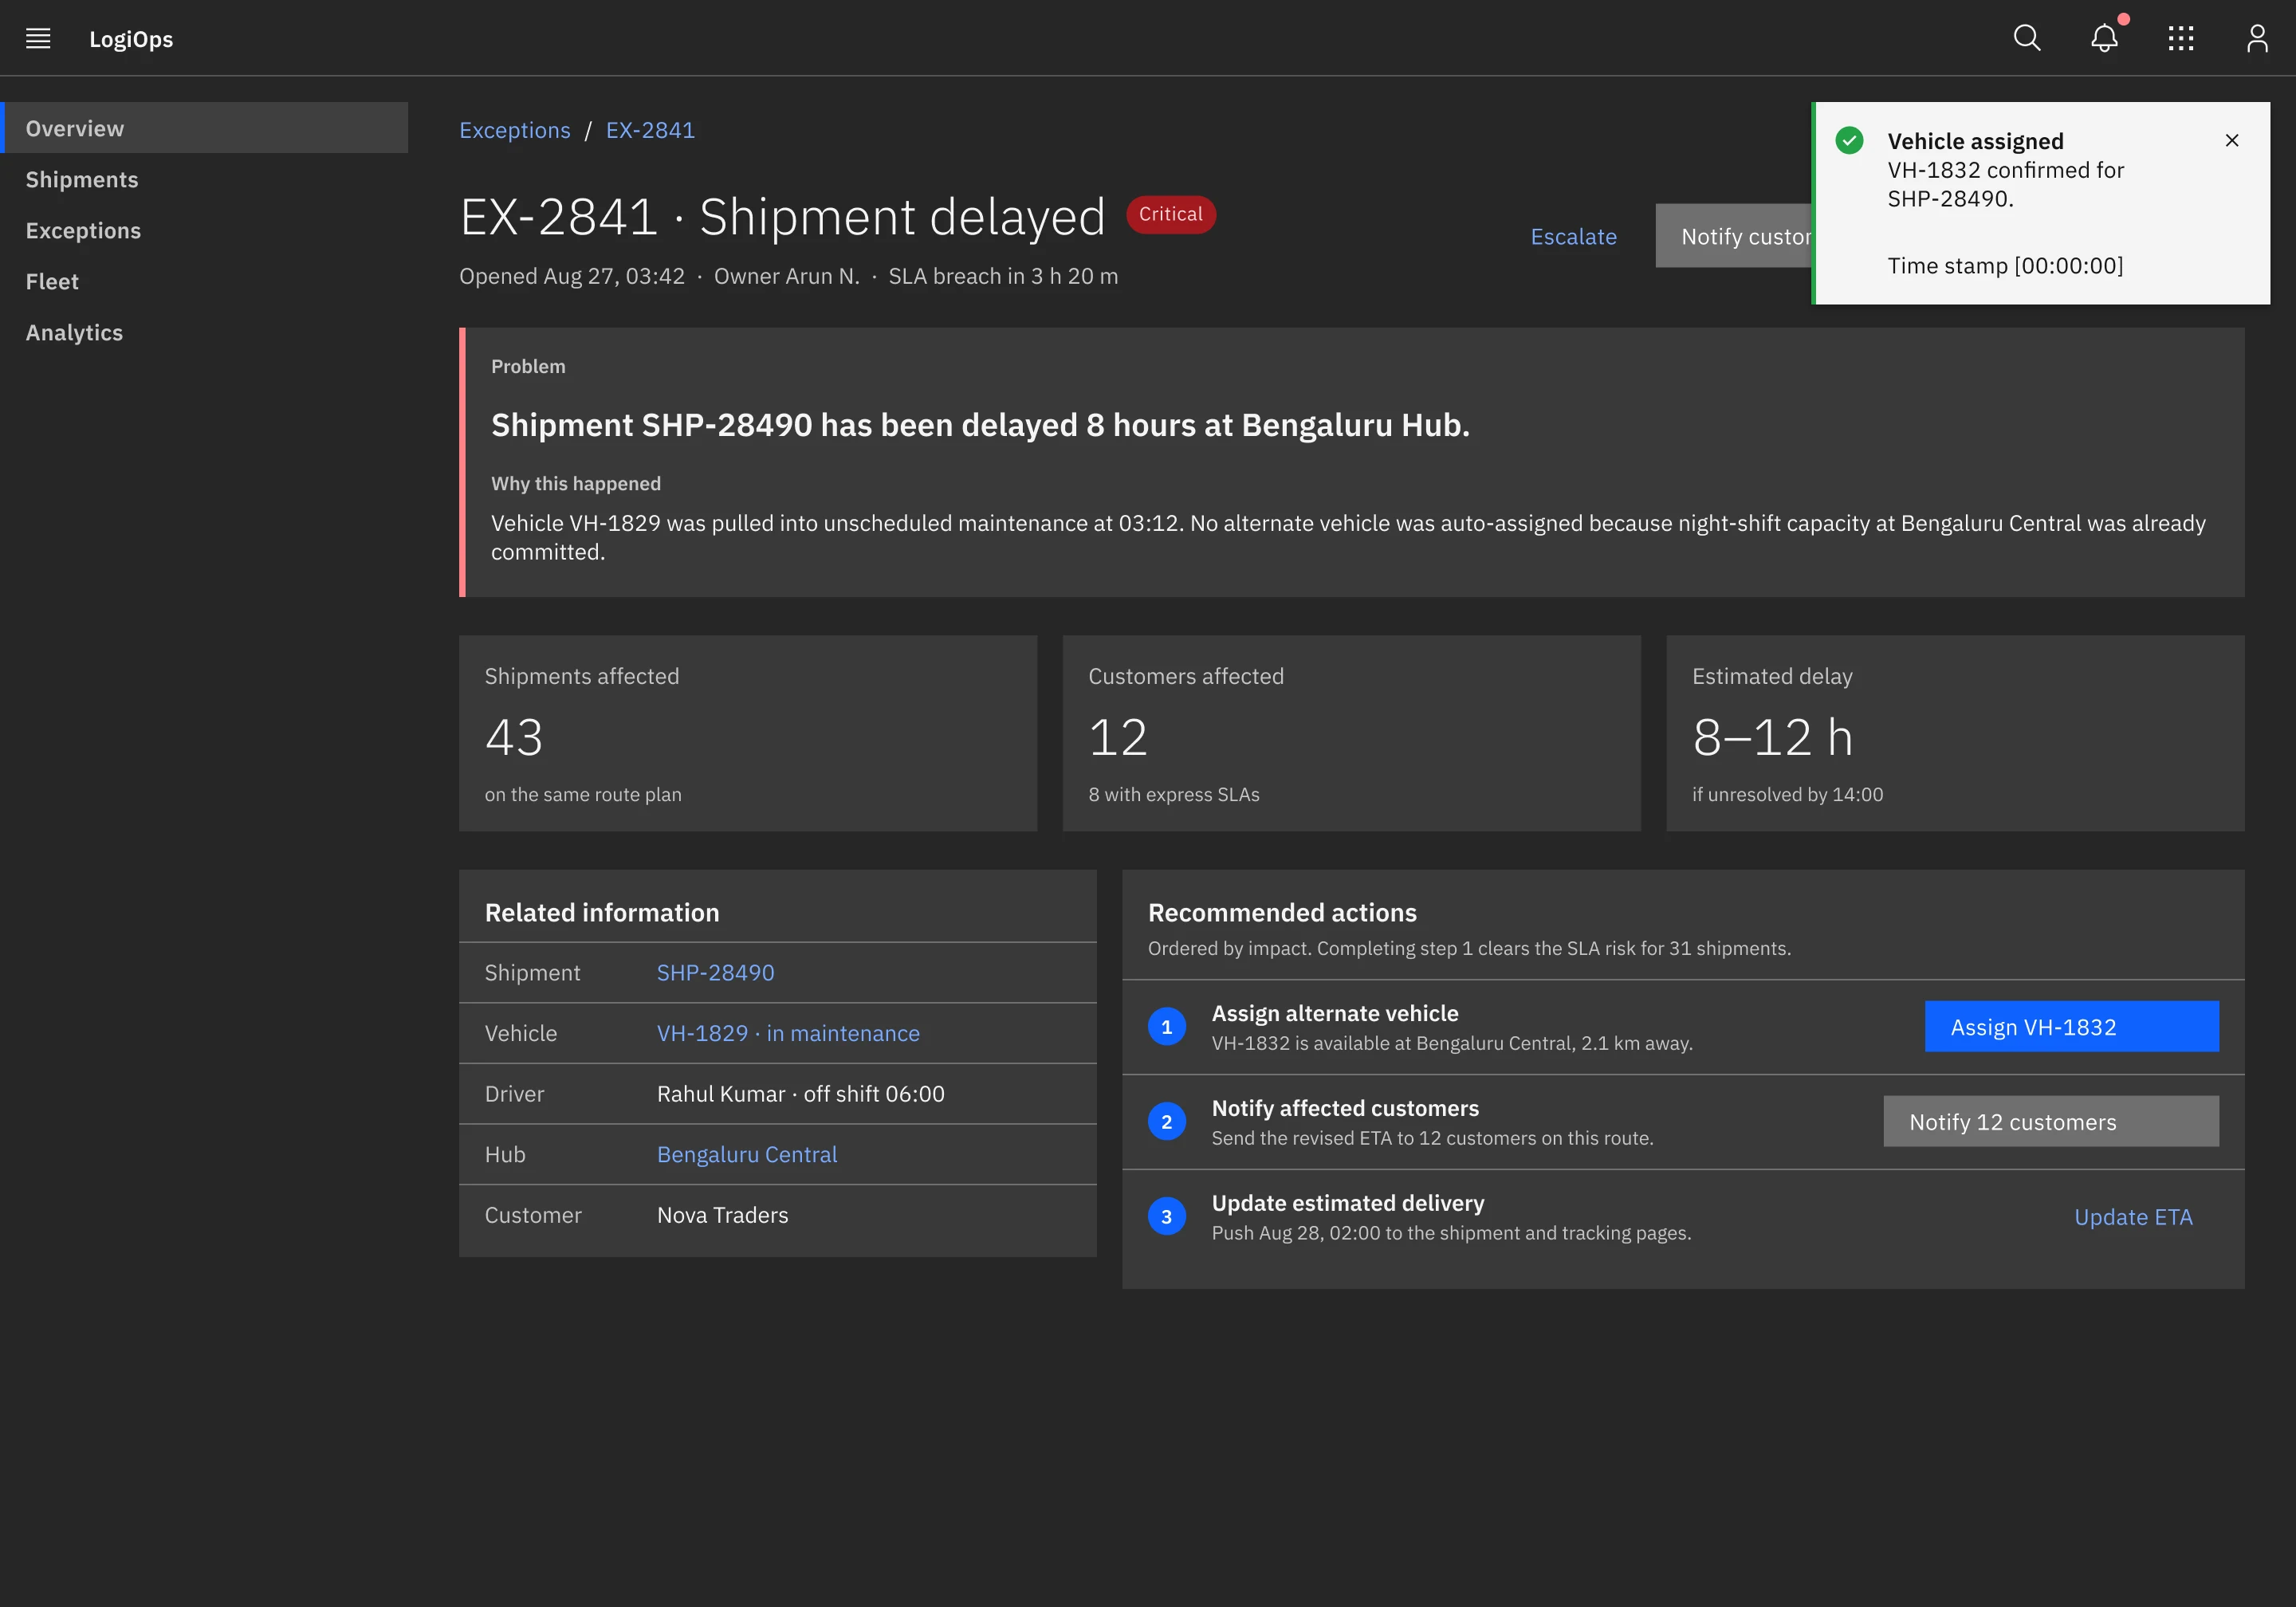Click the step 1 number badge

pyautogui.click(x=1167, y=1027)
